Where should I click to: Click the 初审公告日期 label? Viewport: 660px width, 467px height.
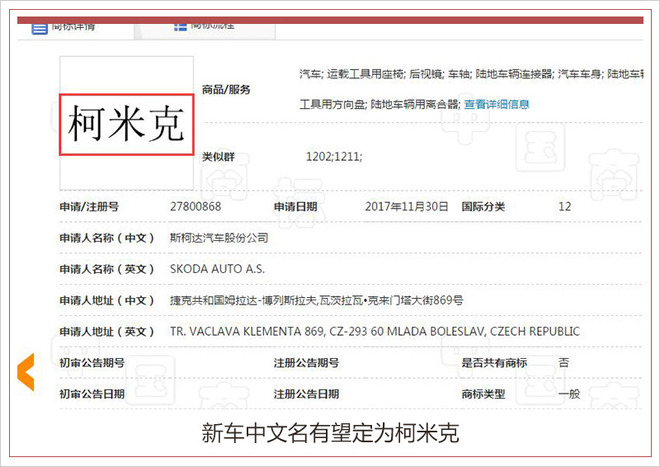tap(92, 394)
